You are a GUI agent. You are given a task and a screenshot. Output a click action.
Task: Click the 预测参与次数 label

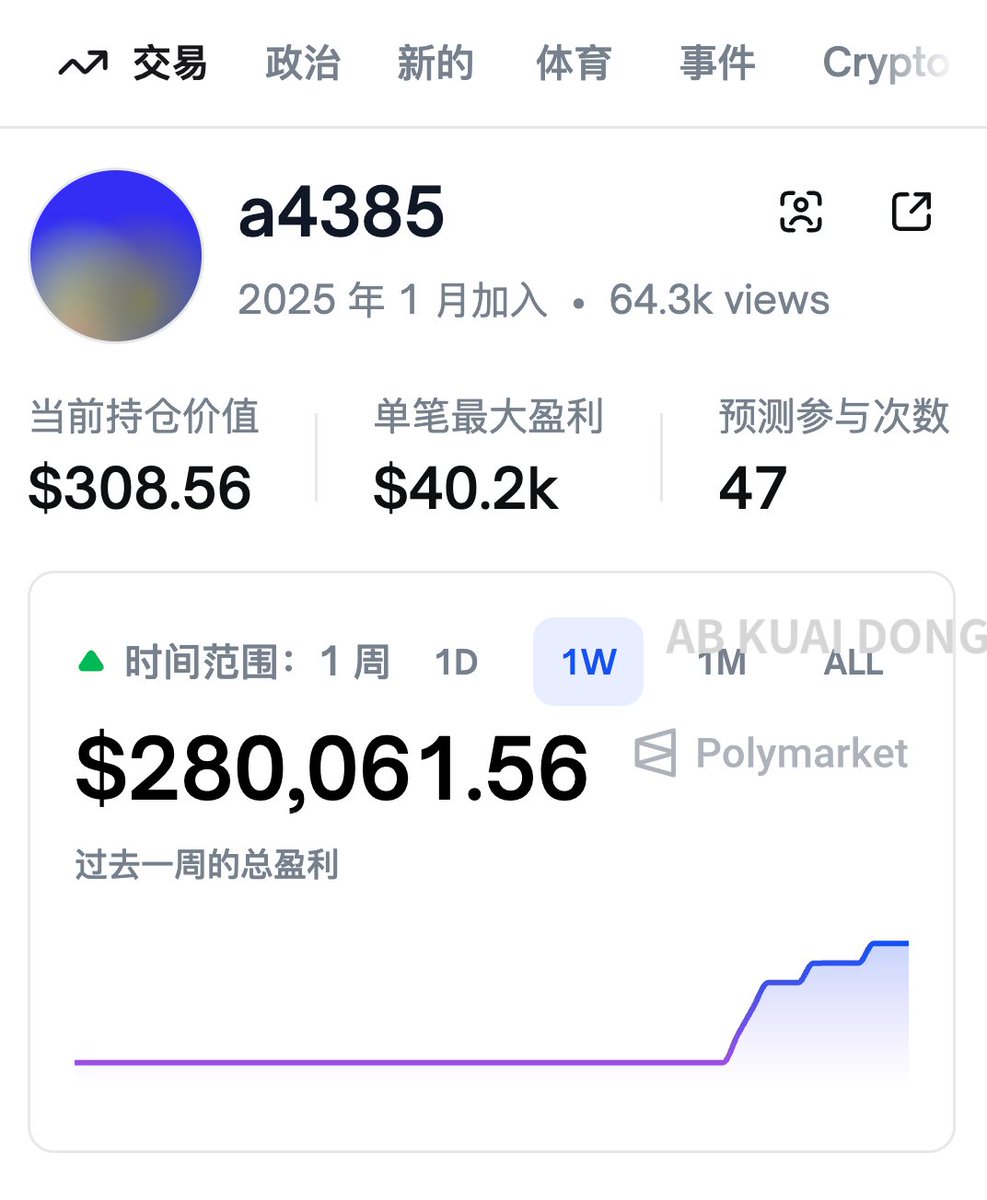834,417
